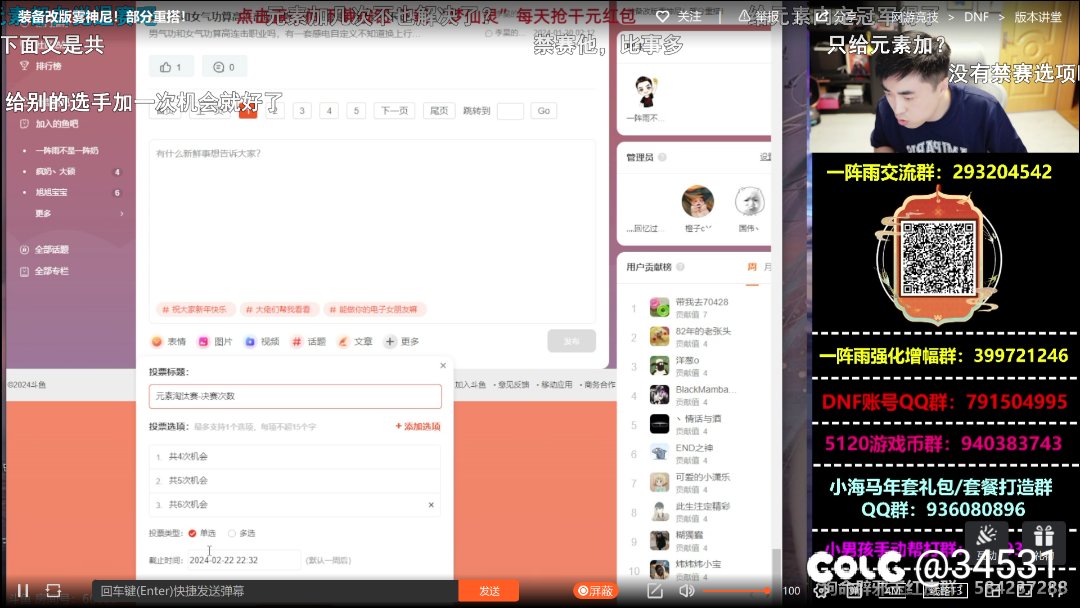Close the poll creation panel
The image size is (1080, 608).
443,366
